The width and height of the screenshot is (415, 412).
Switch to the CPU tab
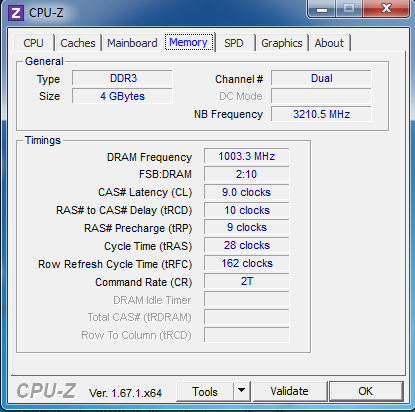pyautogui.click(x=34, y=43)
